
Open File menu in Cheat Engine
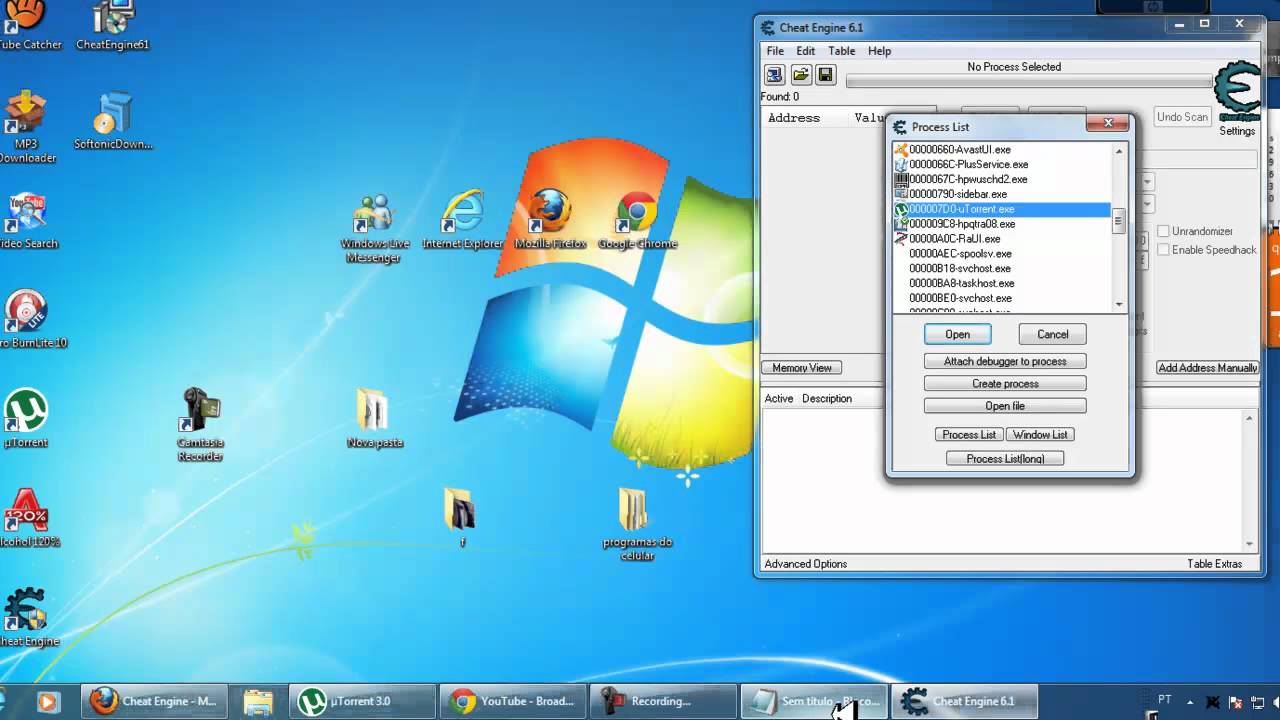tap(775, 51)
